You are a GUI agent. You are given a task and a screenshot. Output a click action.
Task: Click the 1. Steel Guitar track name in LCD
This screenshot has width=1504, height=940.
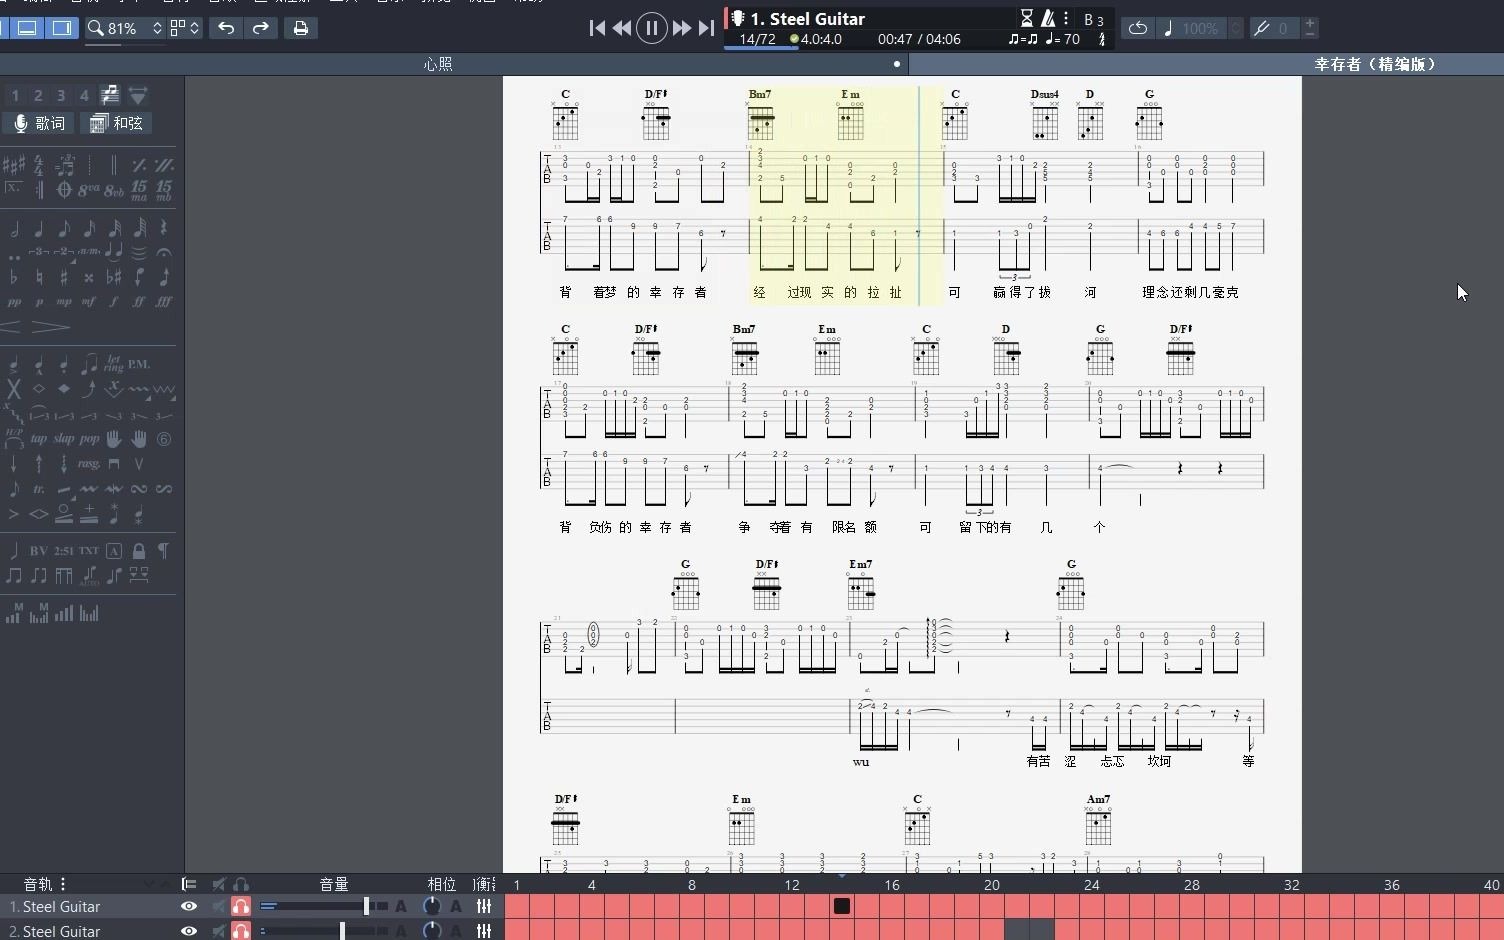808,18
